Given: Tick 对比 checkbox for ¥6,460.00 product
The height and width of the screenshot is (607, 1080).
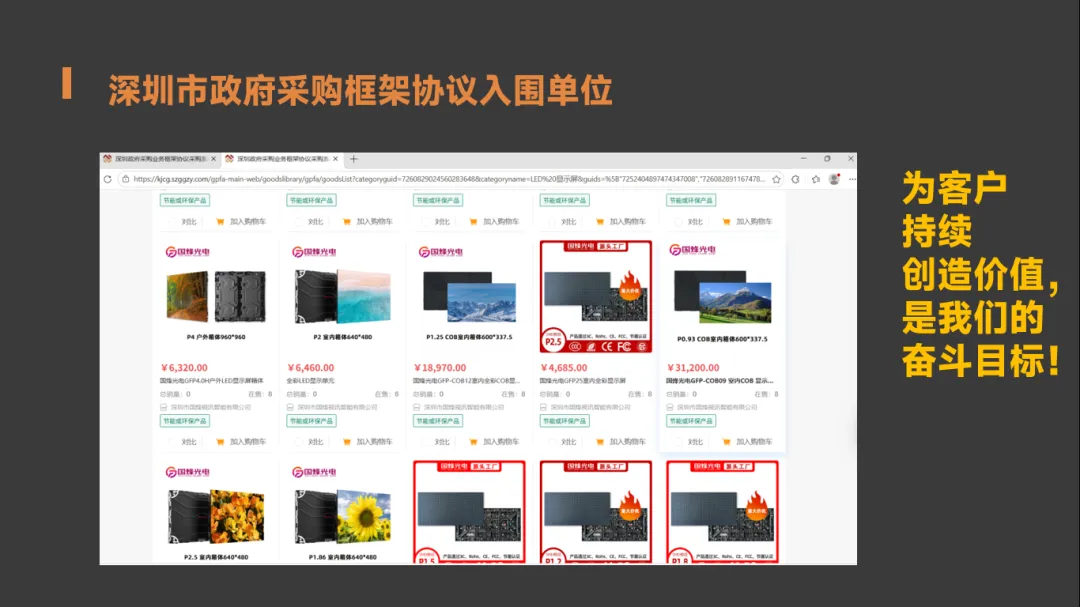Looking at the screenshot, I should 299,442.
